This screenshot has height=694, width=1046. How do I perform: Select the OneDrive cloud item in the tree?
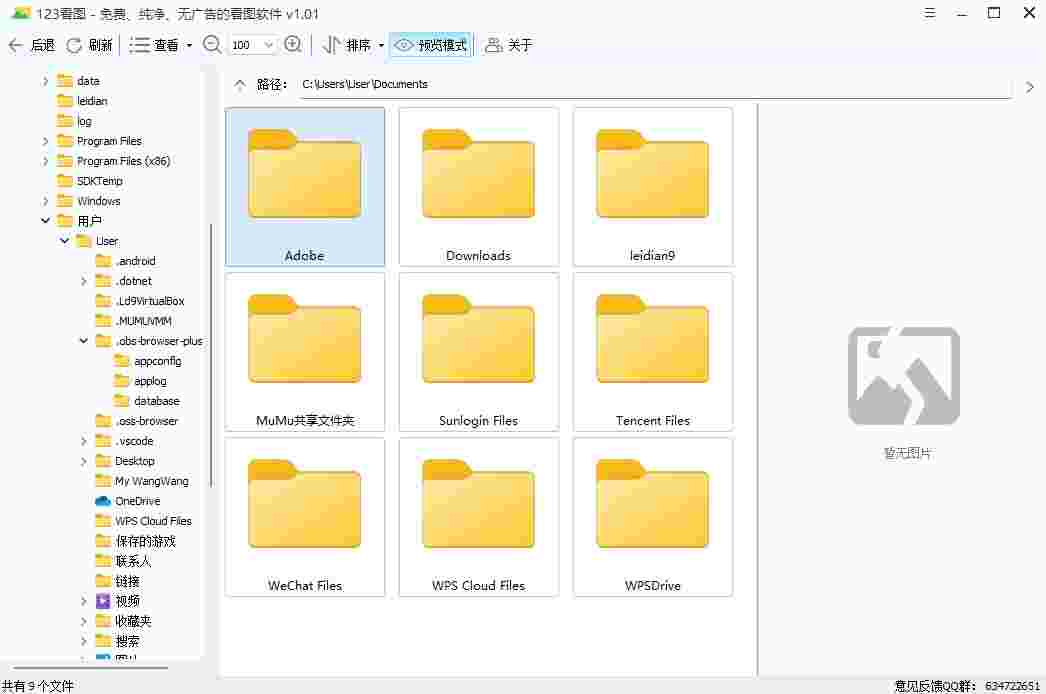pos(137,501)
